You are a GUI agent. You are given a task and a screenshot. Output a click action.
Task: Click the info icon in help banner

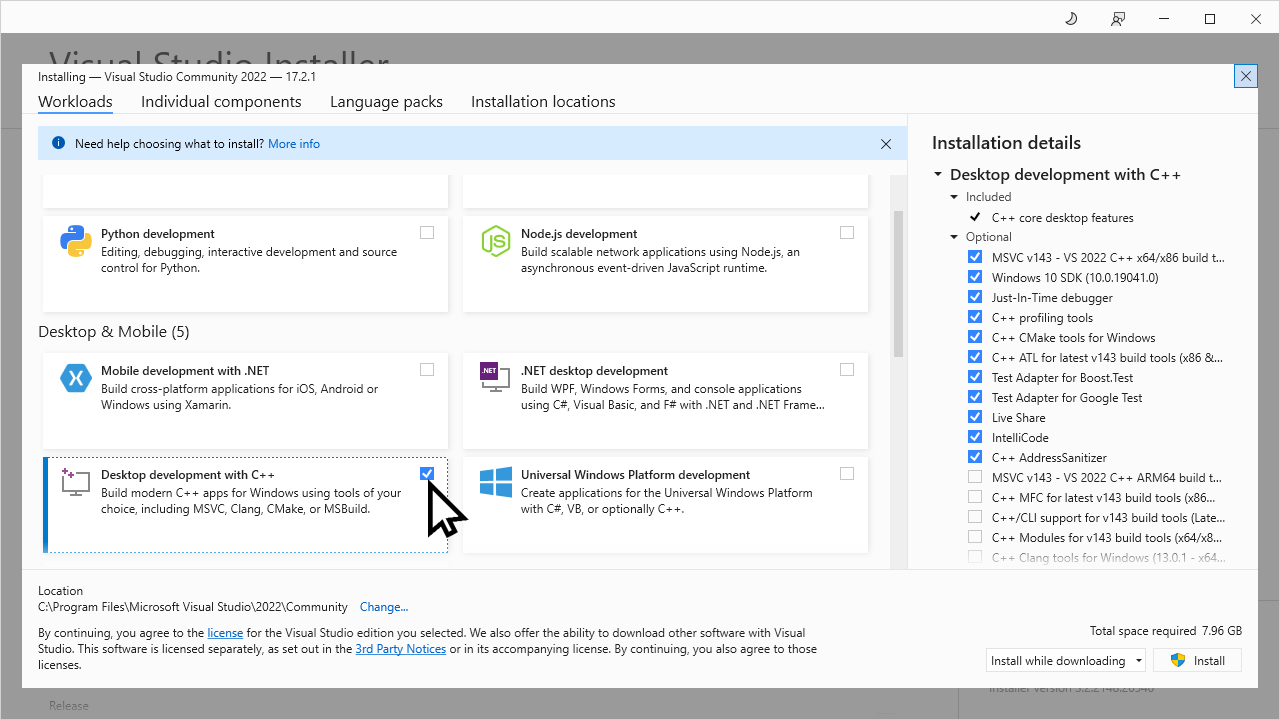(x=58, y=143)
